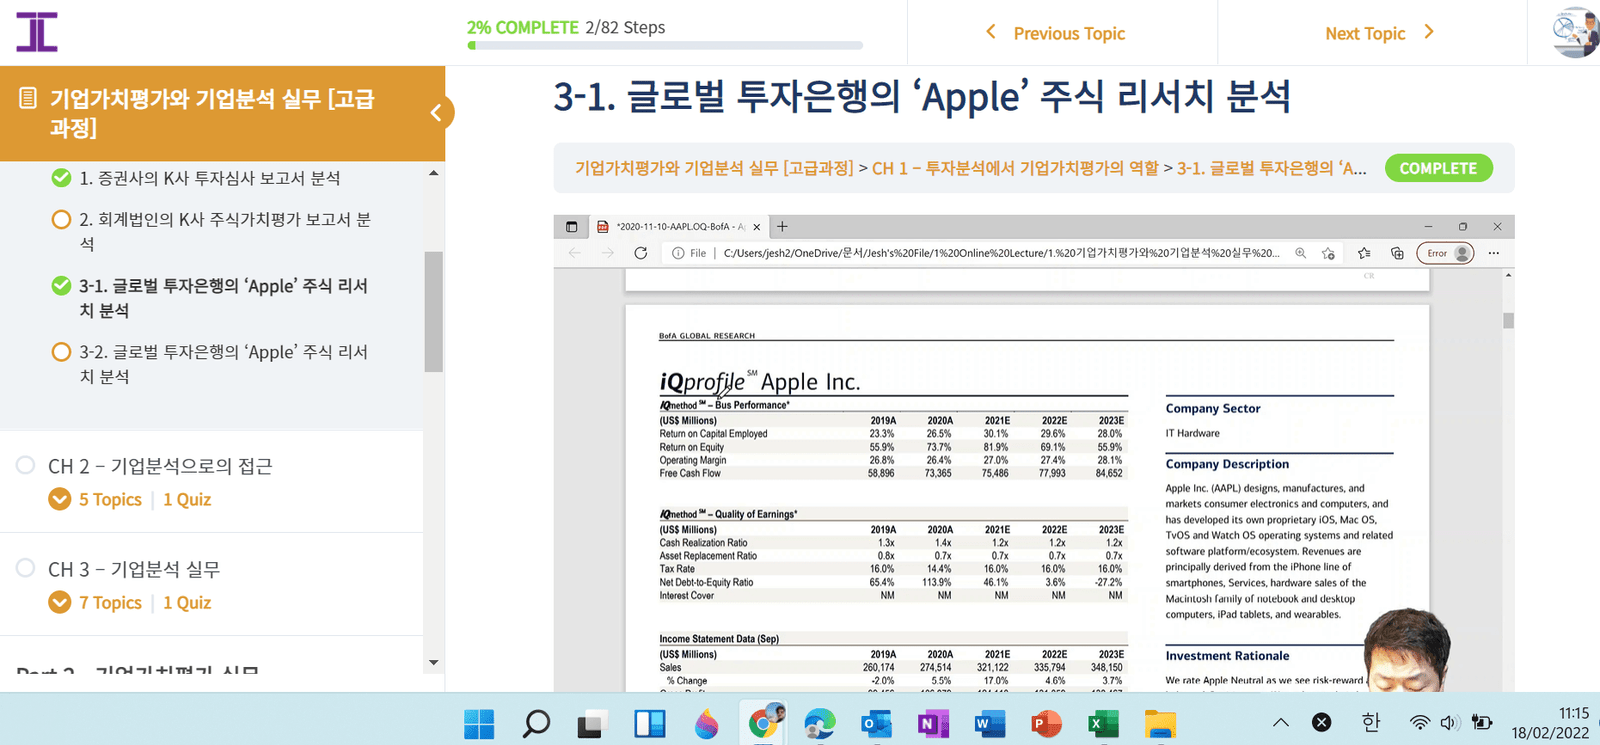
Task: Open PowerPoint from the taskbar
Action: pyautogui.click(x=1046, y=723)
